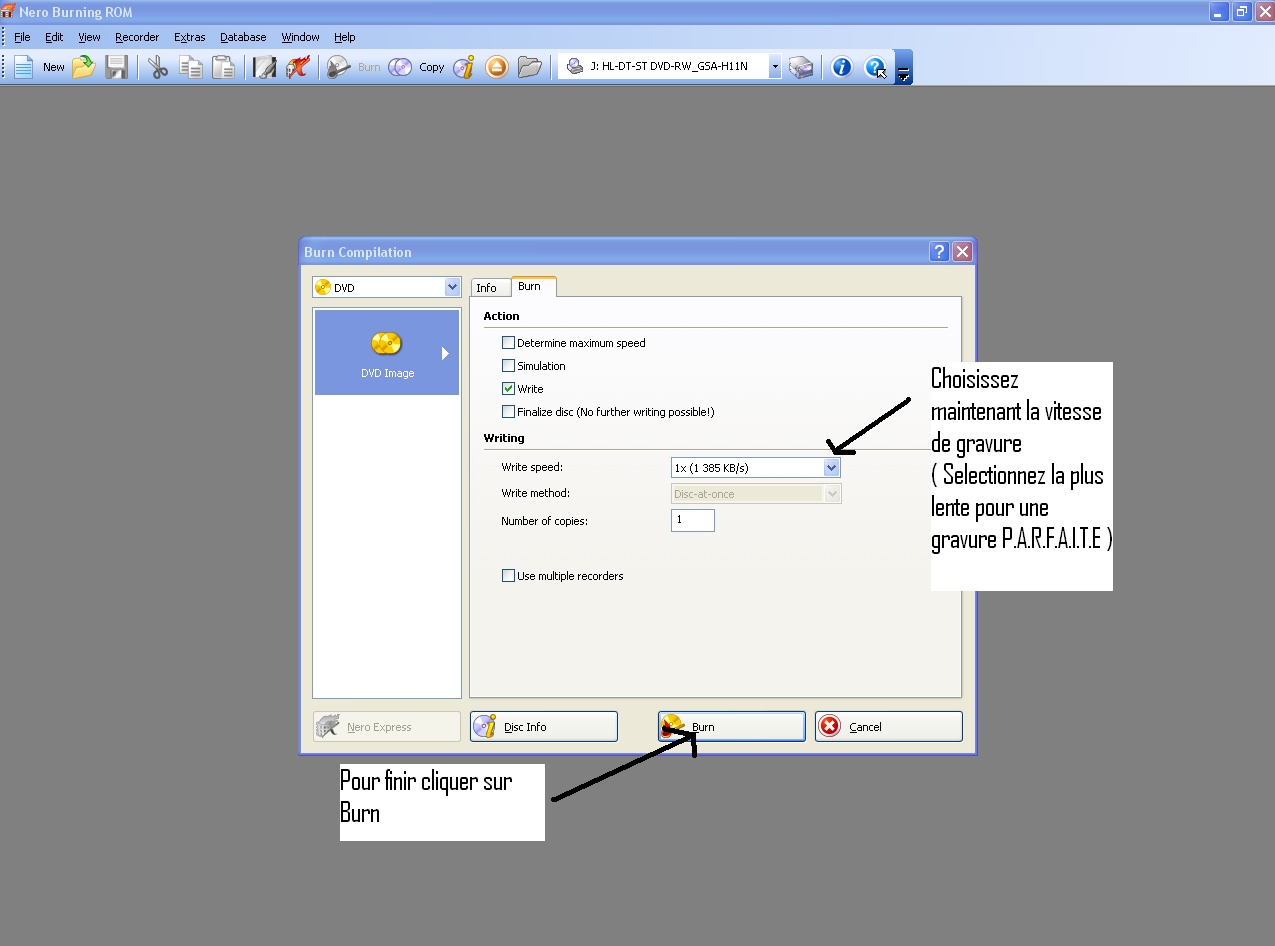This screenshot has width=1275, height=946.
Task: Select the DVD Image compilation type
Action: [x=387, y=353]
